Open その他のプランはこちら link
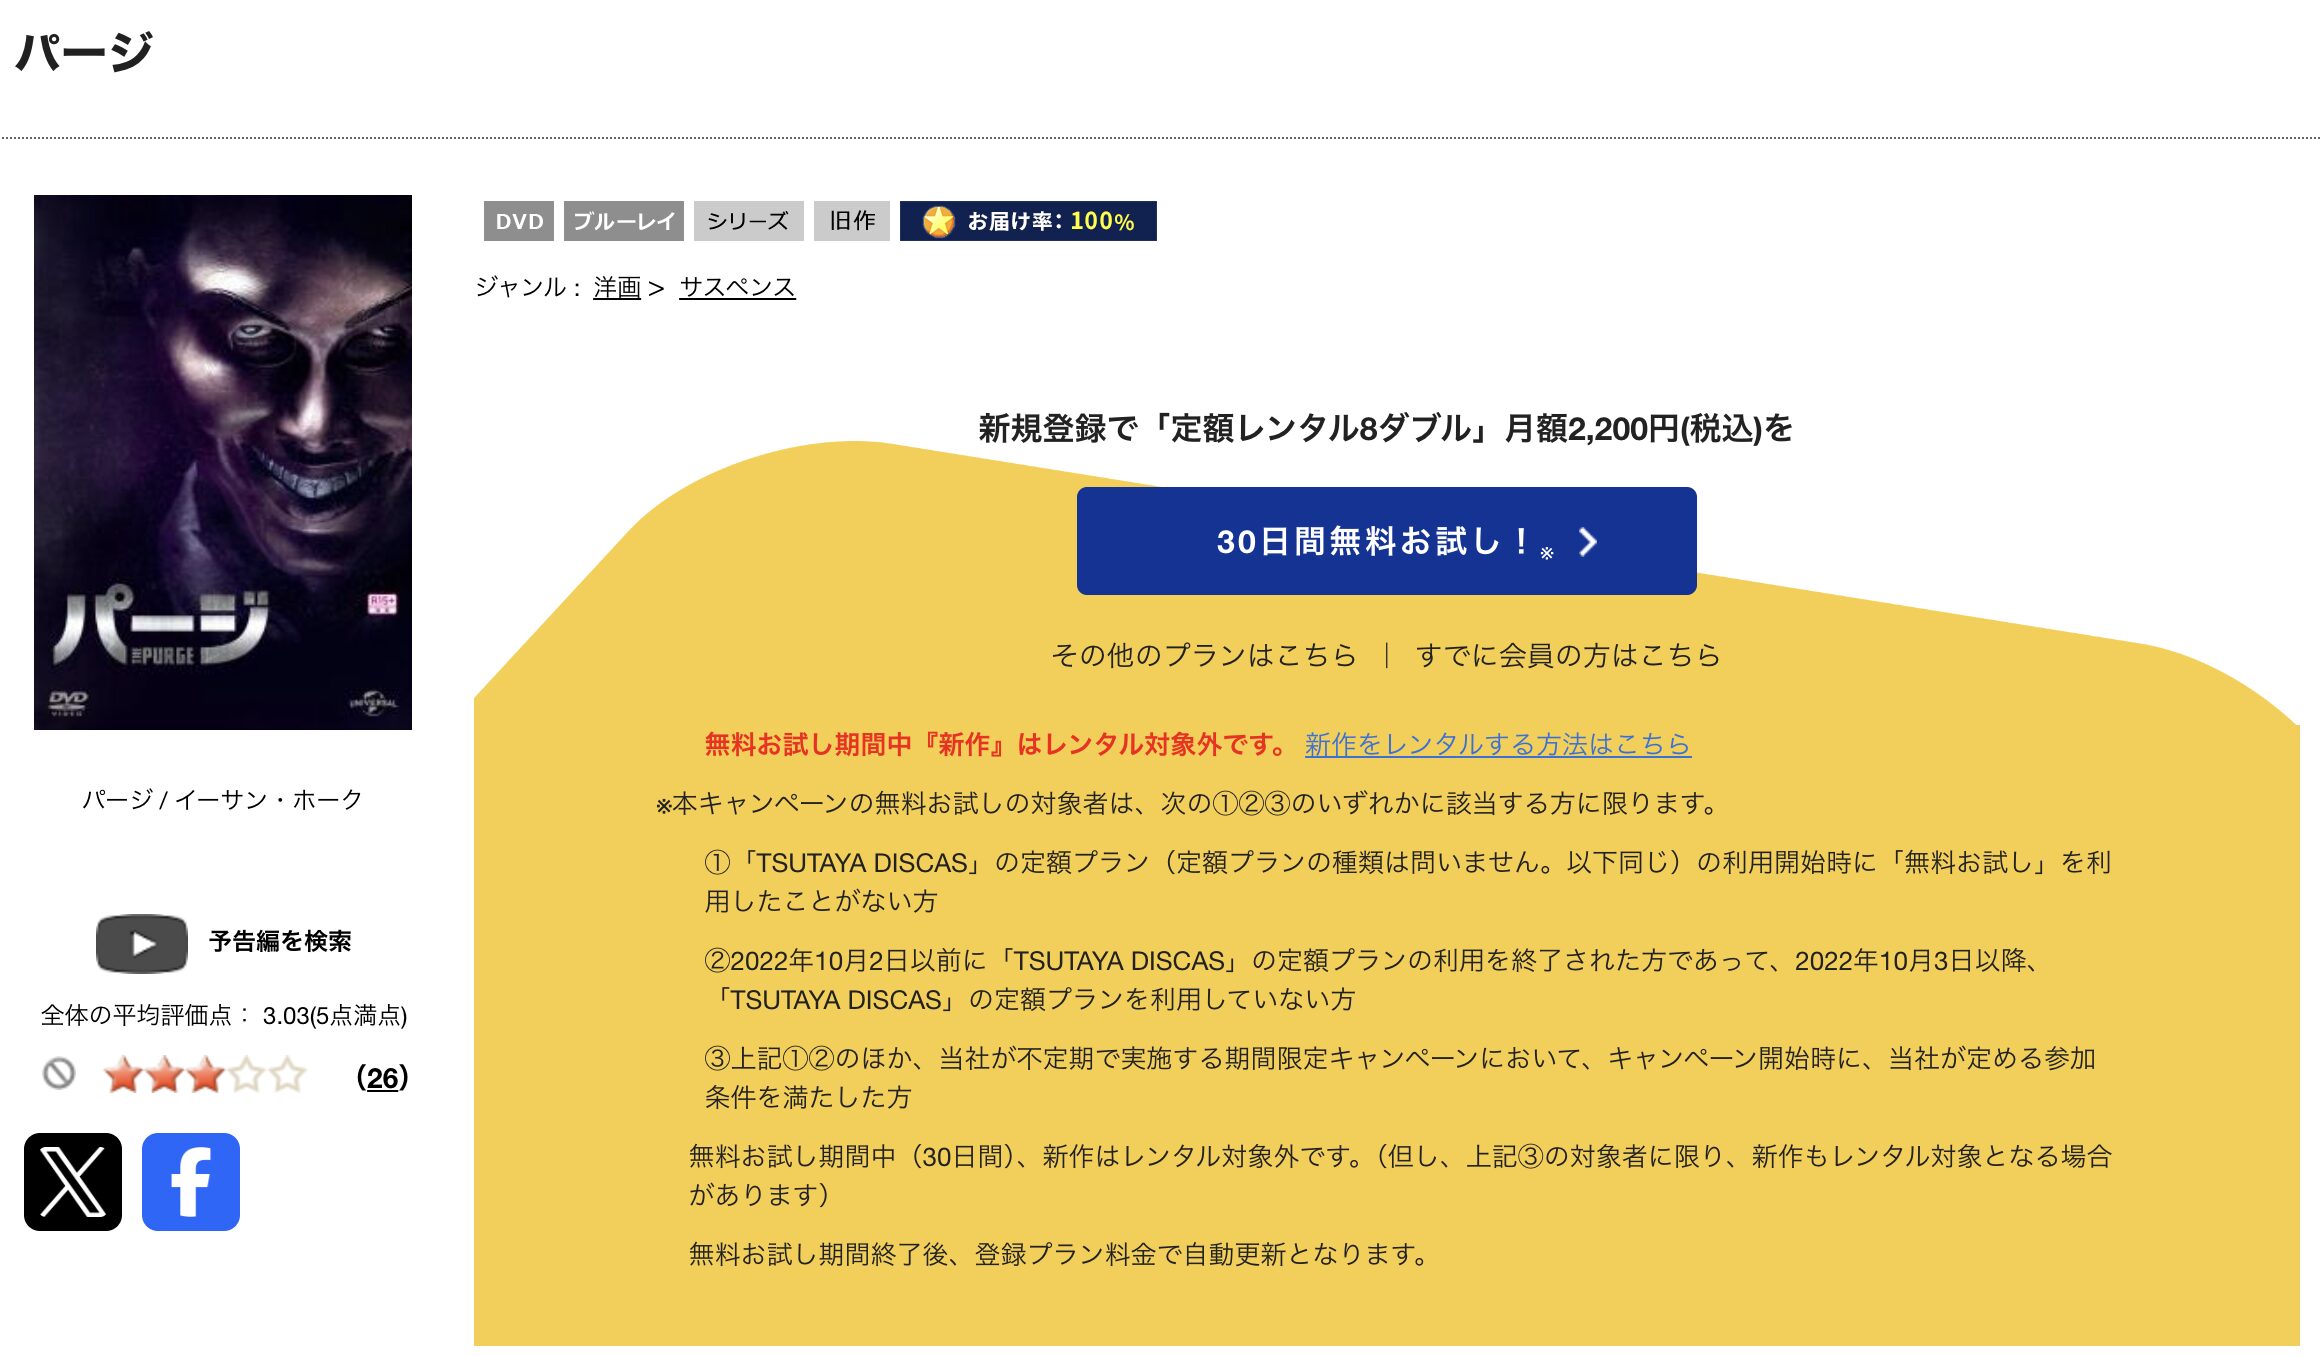The image size is (2320, 1356). (x=1204, y=655)
